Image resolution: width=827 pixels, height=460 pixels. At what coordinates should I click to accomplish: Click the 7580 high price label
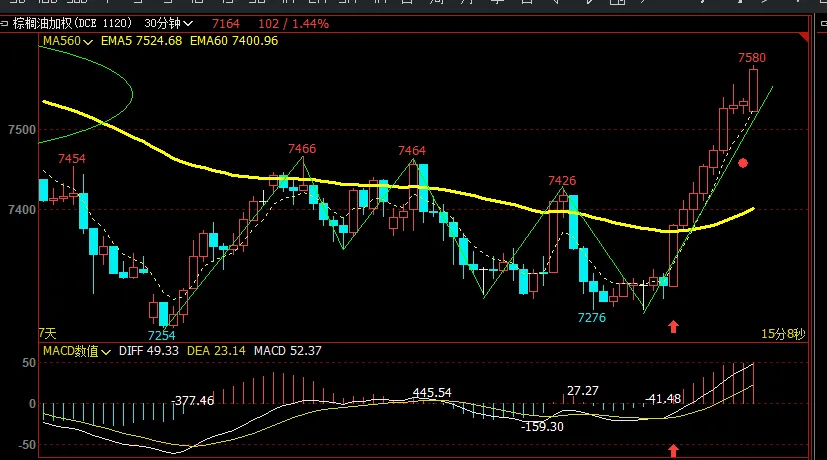coord(752,58)
